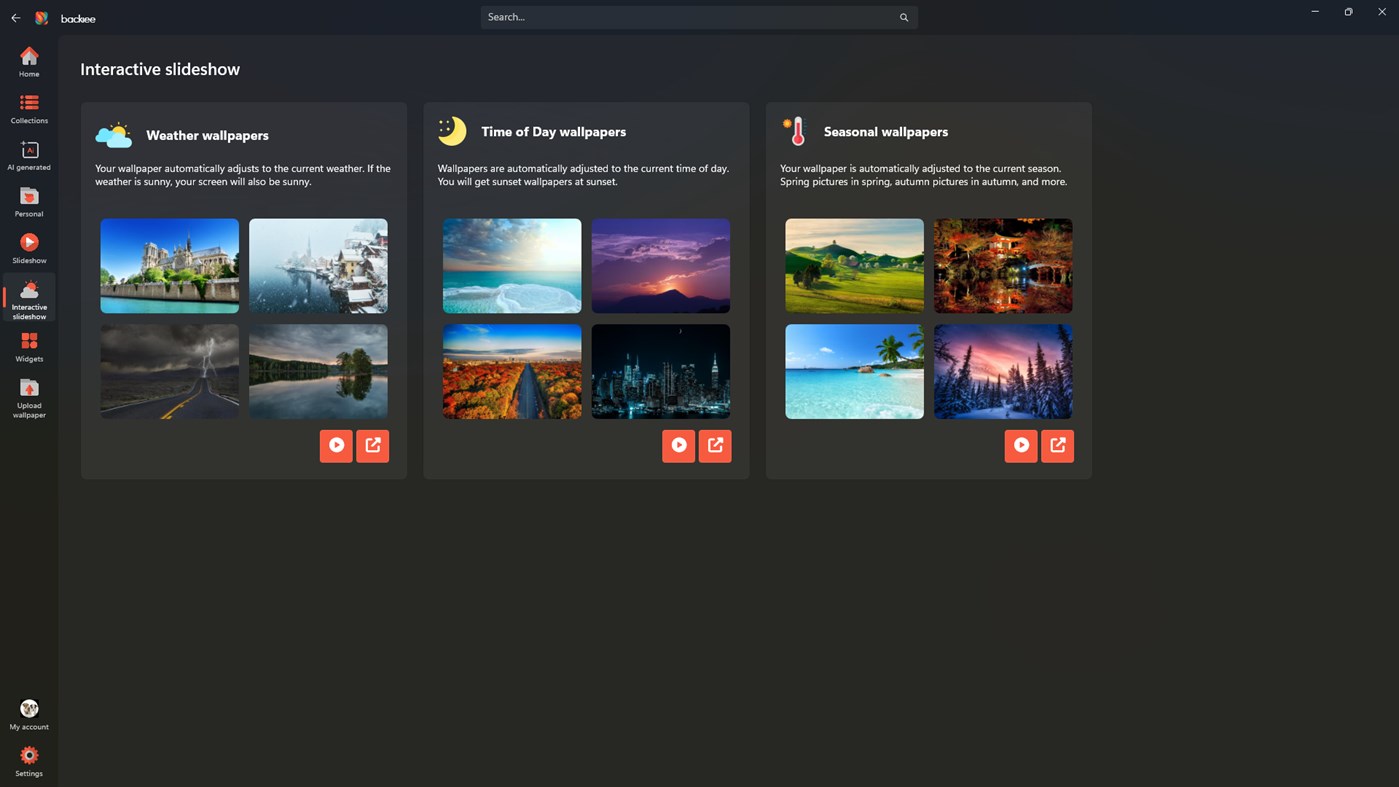The width and height of the screenshot is (1399, 787).
Task: Click the Seasonal thermometer icon
Action: [x=795, y=131]
